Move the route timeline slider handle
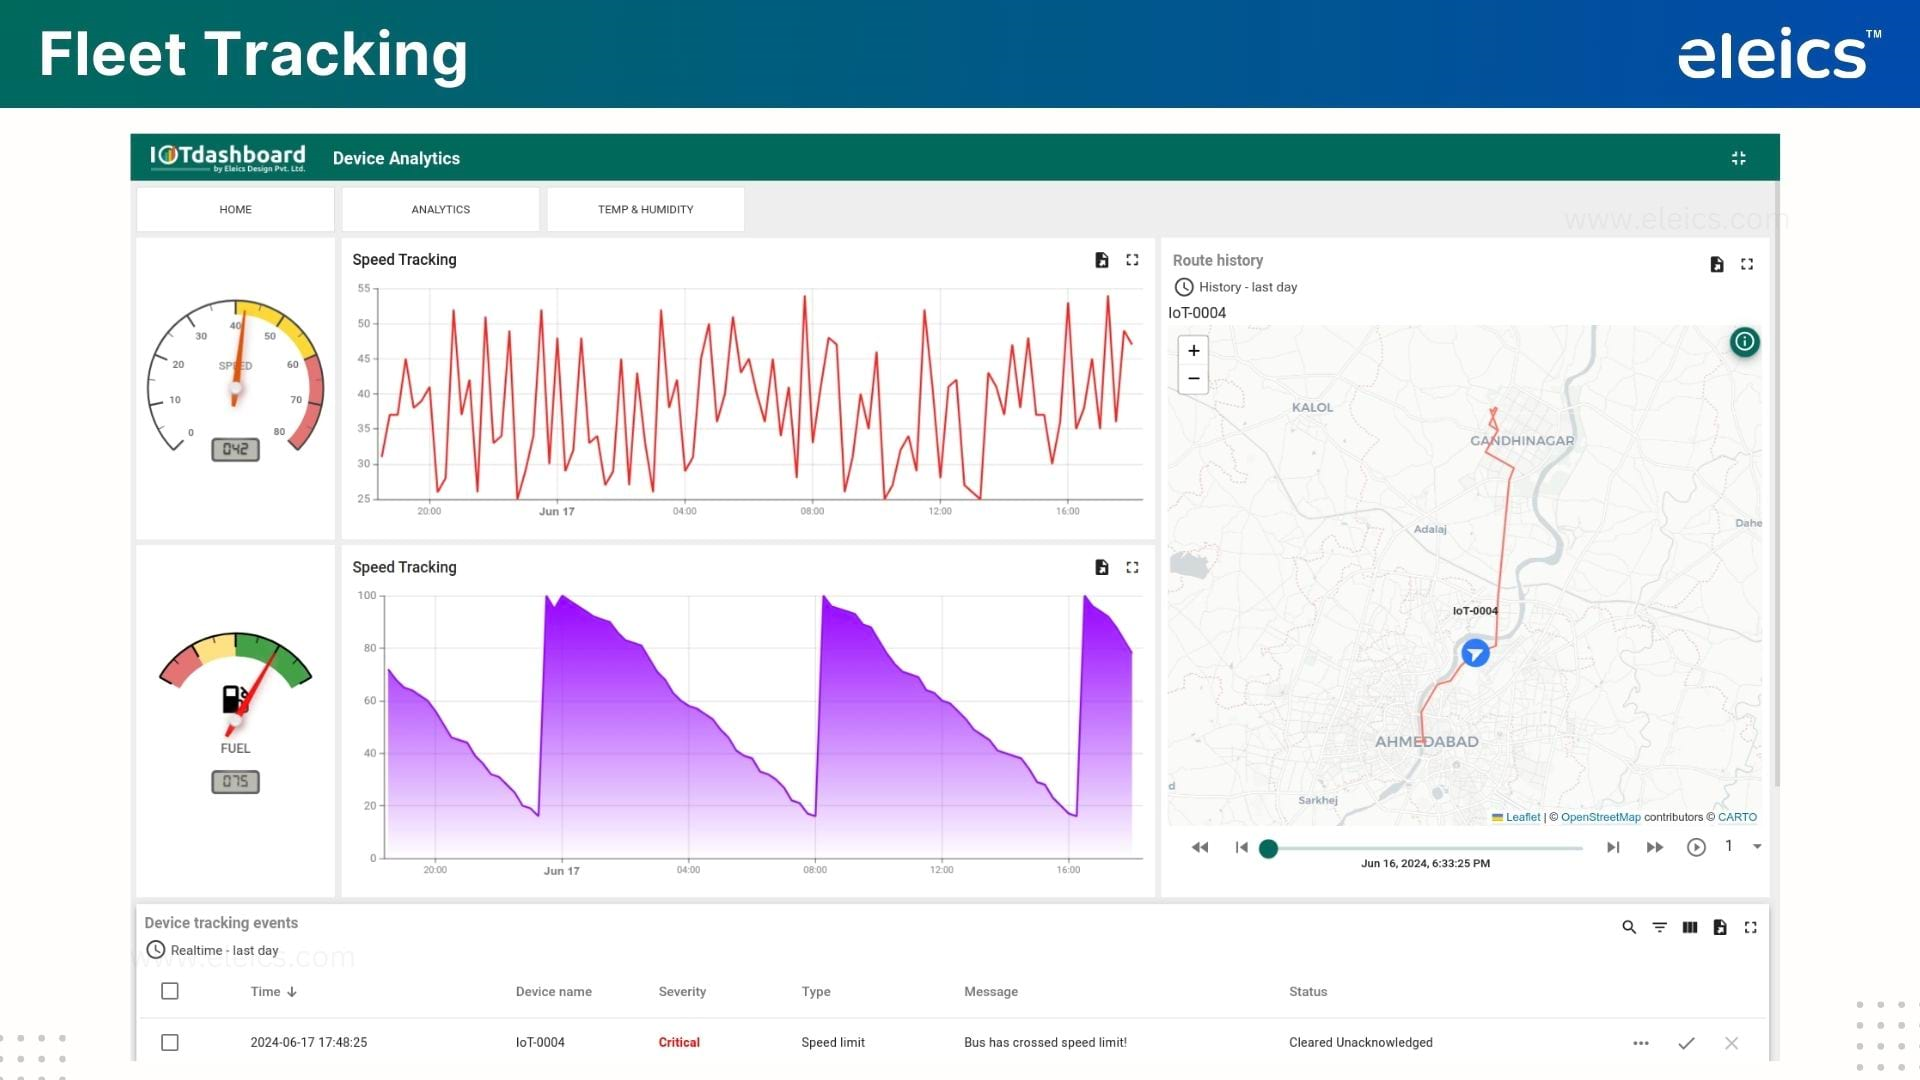The width and height of the screenshot is (1920, 1080). coord(1268,848)
